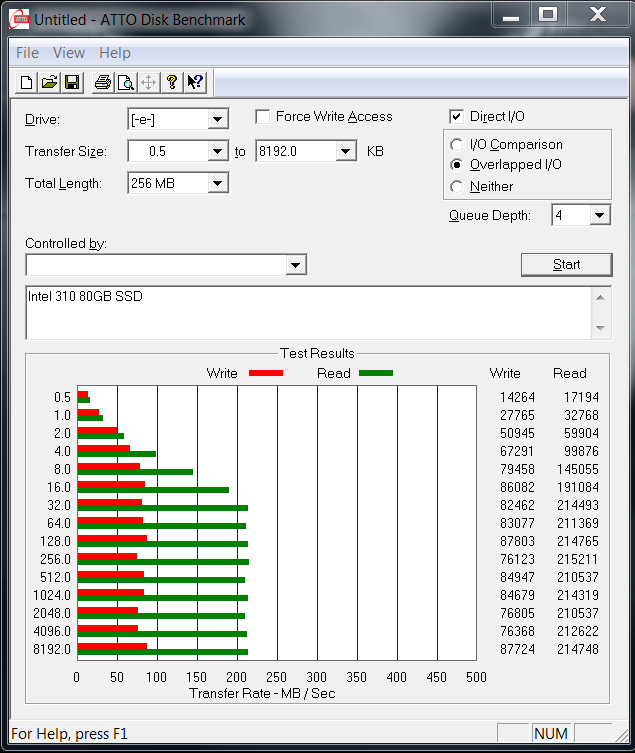Enable Force Write Access checkbox
The height and width of the screenshot is (753, 635).
(263, 117)
